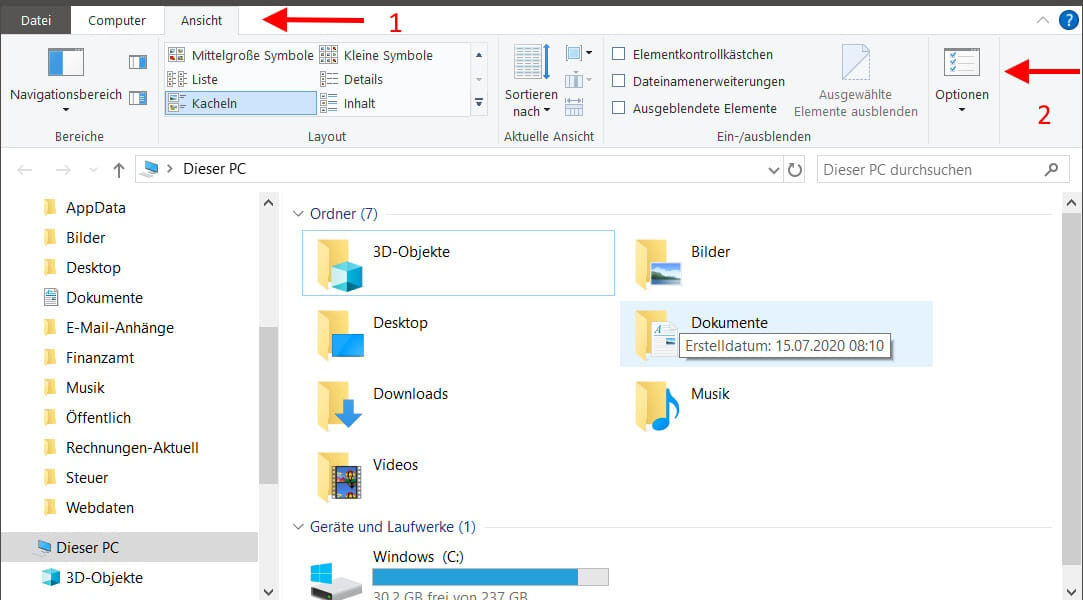Enable Ausgeblendete Elemente checkbox
1083x600 pixels.
pos(619,108)
